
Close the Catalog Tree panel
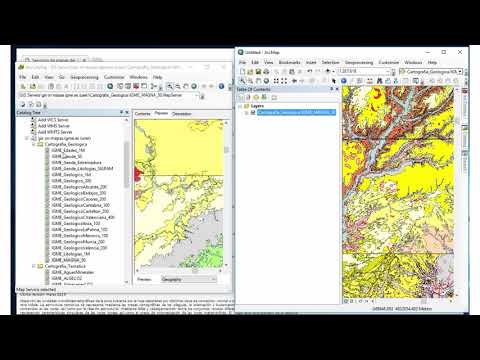click(x=127, y=113)
